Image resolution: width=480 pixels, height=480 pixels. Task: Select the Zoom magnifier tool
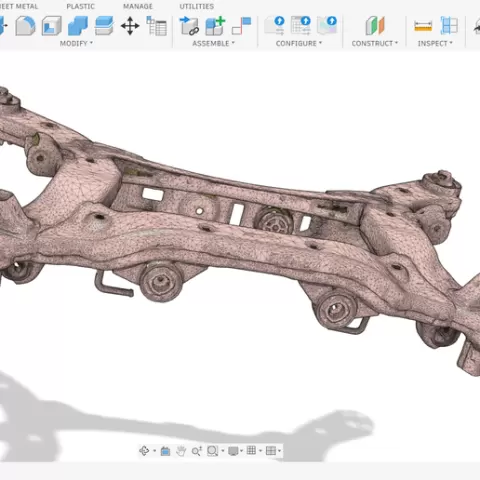197,451
